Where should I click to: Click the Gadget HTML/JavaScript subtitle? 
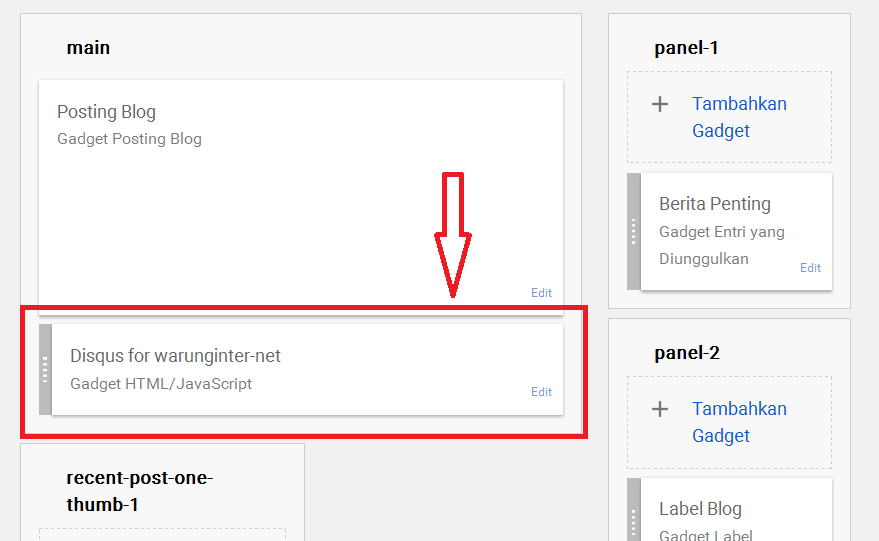click(161, 383)
